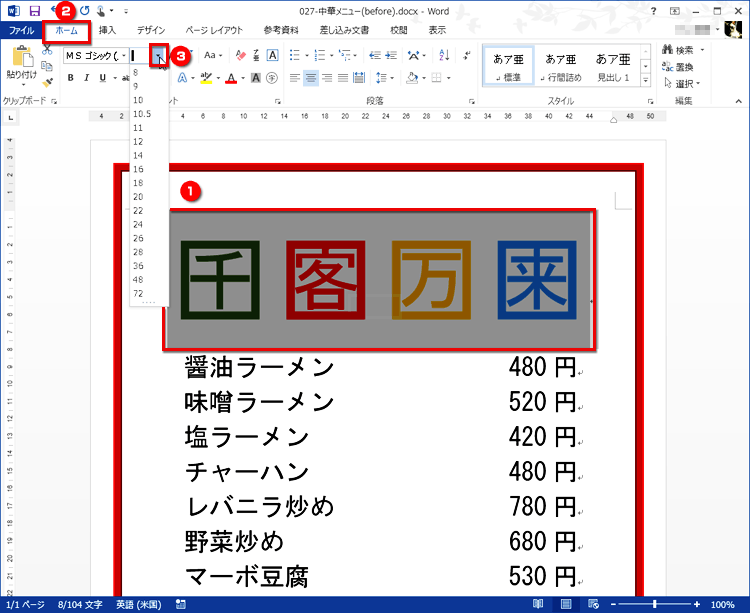Viewport: 750px width, 613px height.
Task: Switch to the Design (デザイン) tab
Action: (151, 30)
